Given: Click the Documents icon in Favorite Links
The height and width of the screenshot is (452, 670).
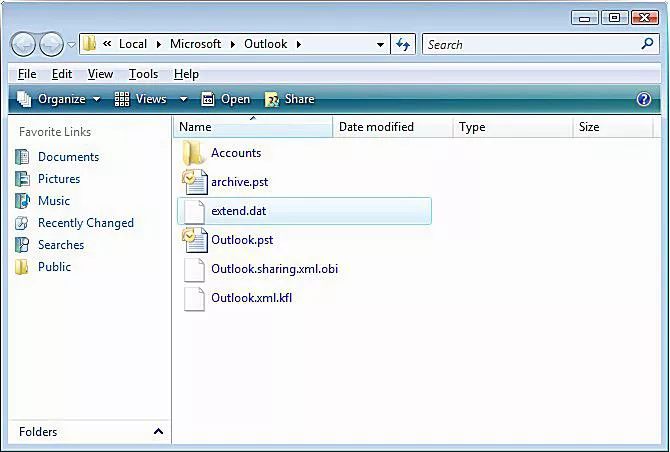Looking at the screenshot, I should [x=22, y=157].
